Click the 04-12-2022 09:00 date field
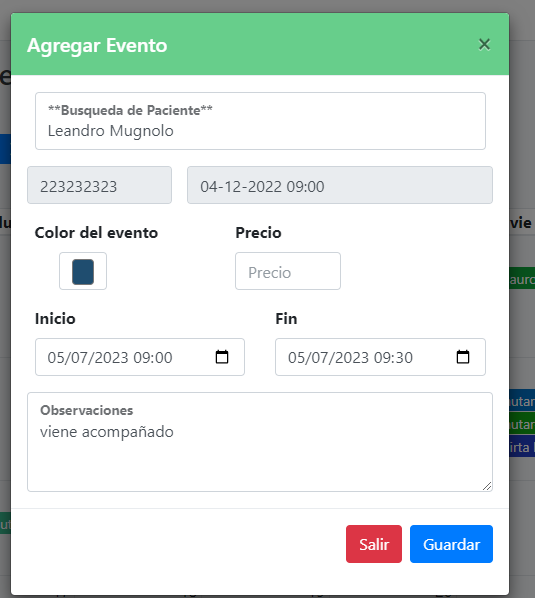The image size is (535, 598). tap(340, 185)
